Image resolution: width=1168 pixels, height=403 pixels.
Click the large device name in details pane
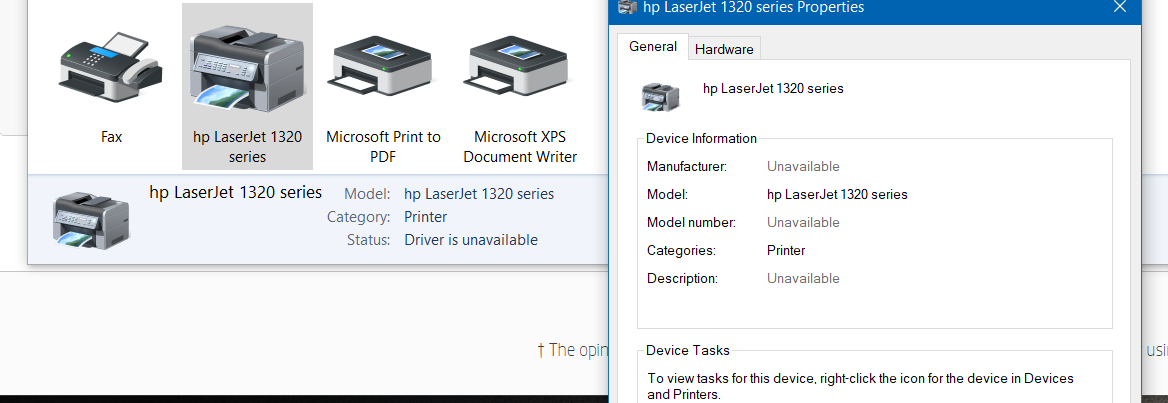235,192
